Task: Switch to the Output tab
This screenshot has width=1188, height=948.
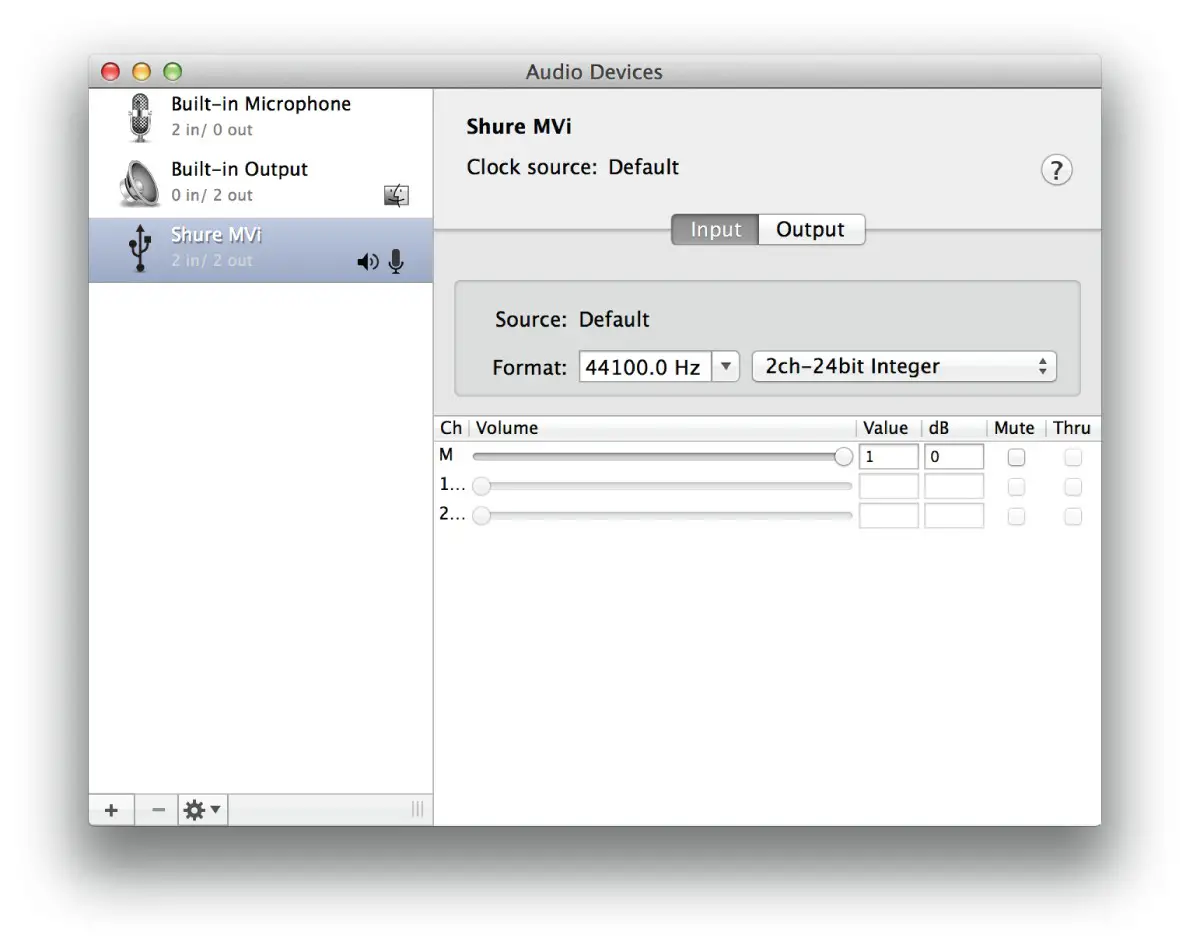Action: click(x=811, y=229)
